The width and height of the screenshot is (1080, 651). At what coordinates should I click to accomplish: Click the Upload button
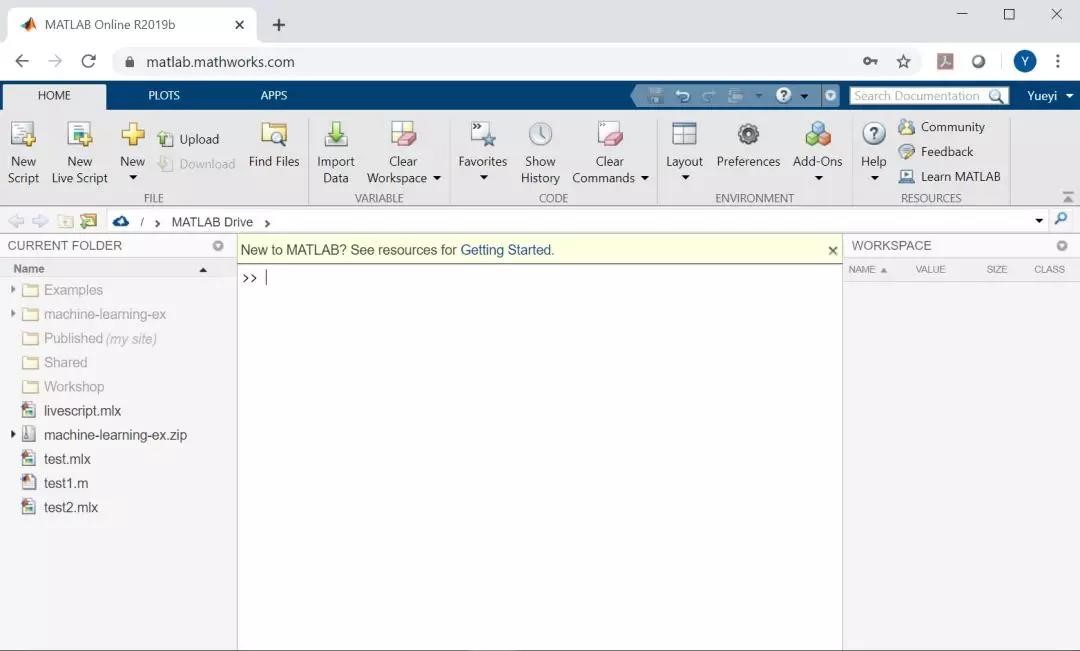(x=188, y=139)
